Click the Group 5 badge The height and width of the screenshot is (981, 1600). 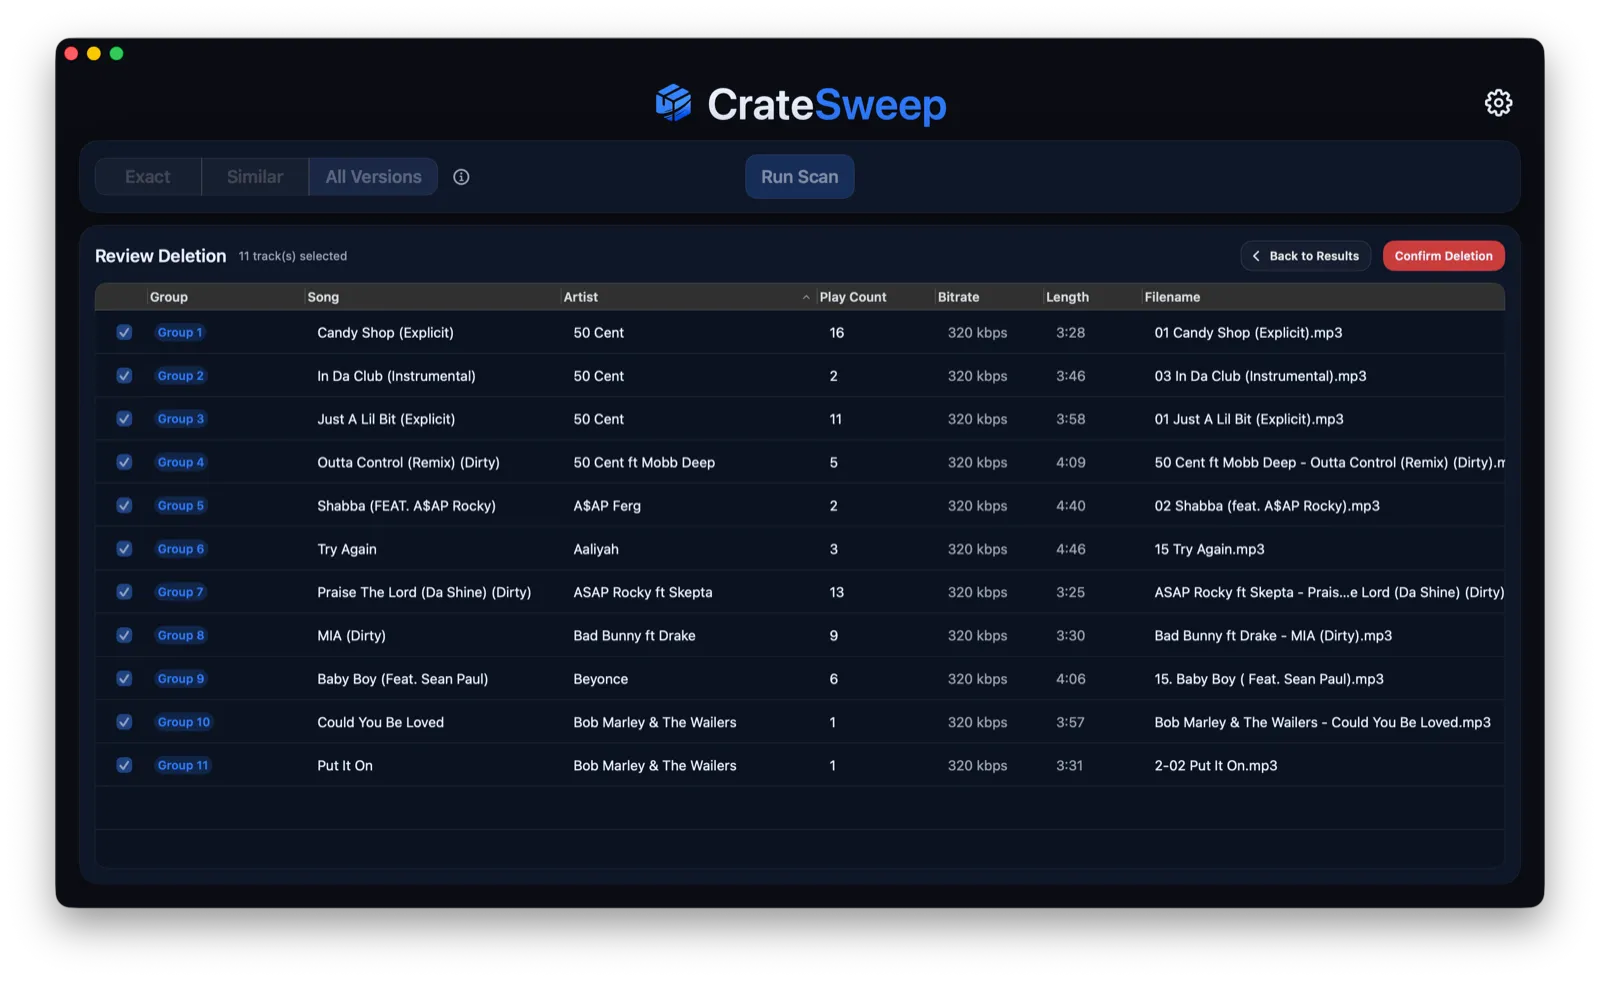point(181,506)
